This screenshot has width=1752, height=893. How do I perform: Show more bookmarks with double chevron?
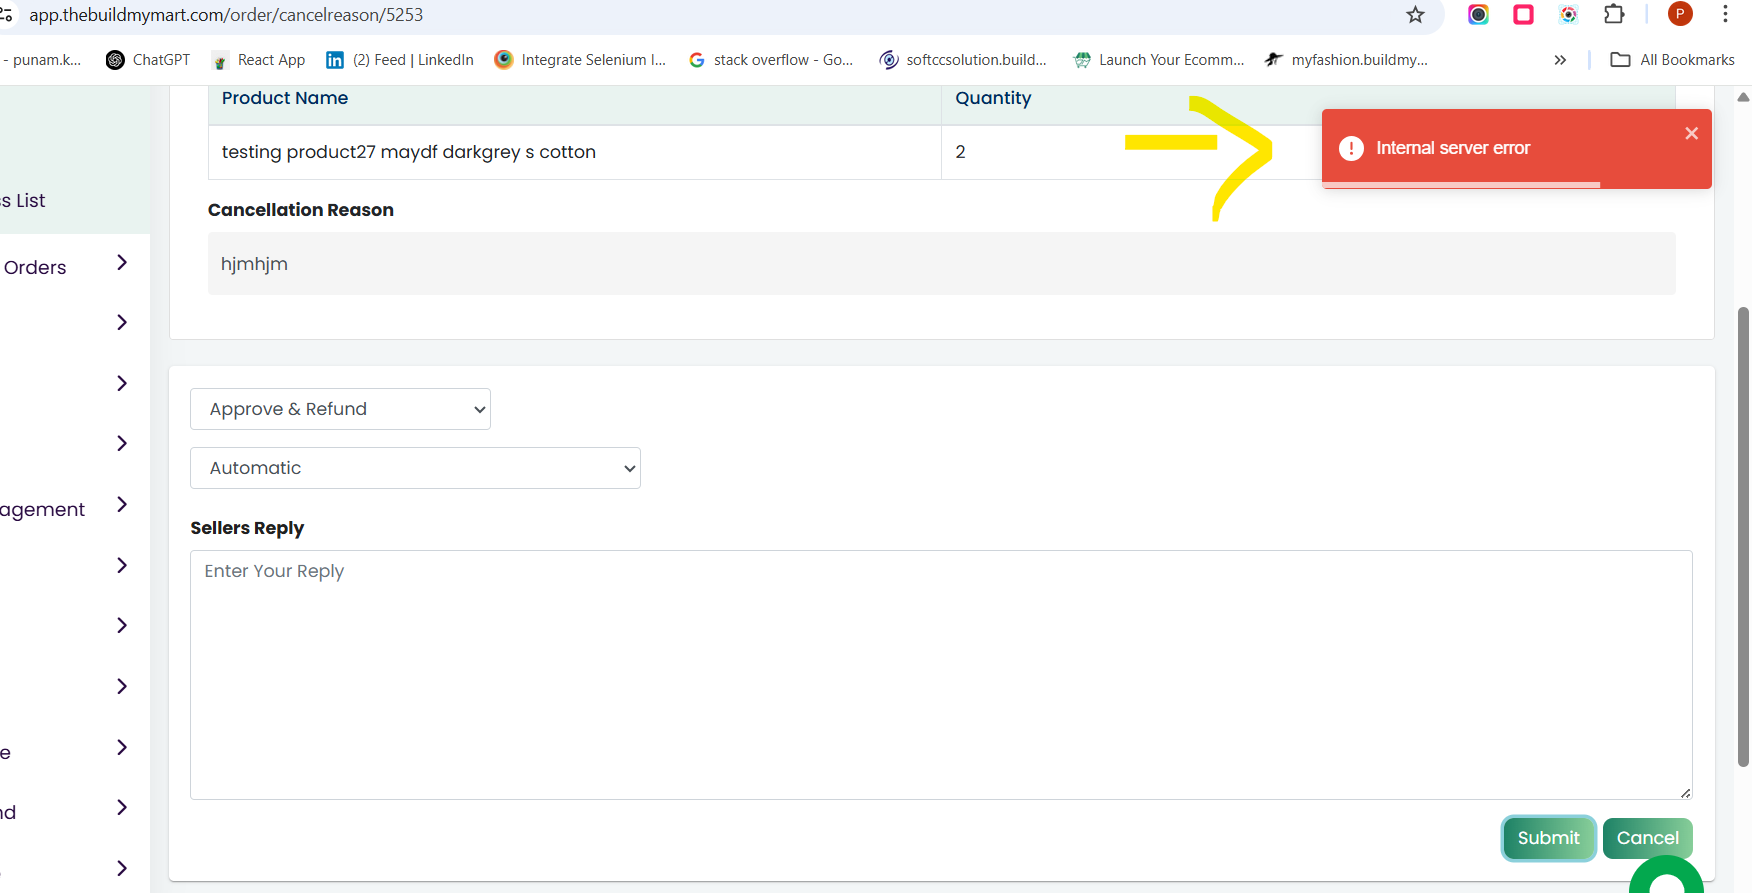pyautogui.click(x=1560, y=60)
